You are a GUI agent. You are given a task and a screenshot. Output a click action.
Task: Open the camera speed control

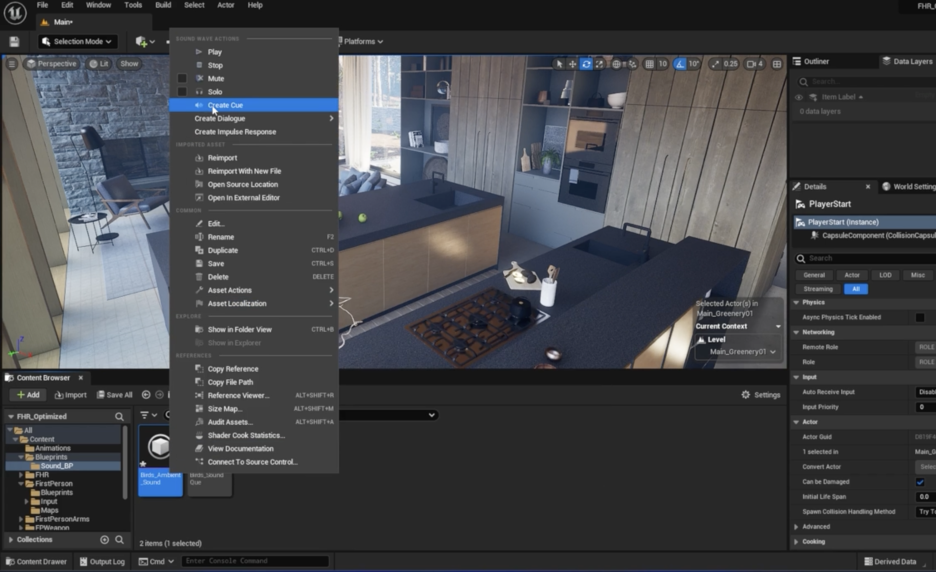(x=755, y=63)
